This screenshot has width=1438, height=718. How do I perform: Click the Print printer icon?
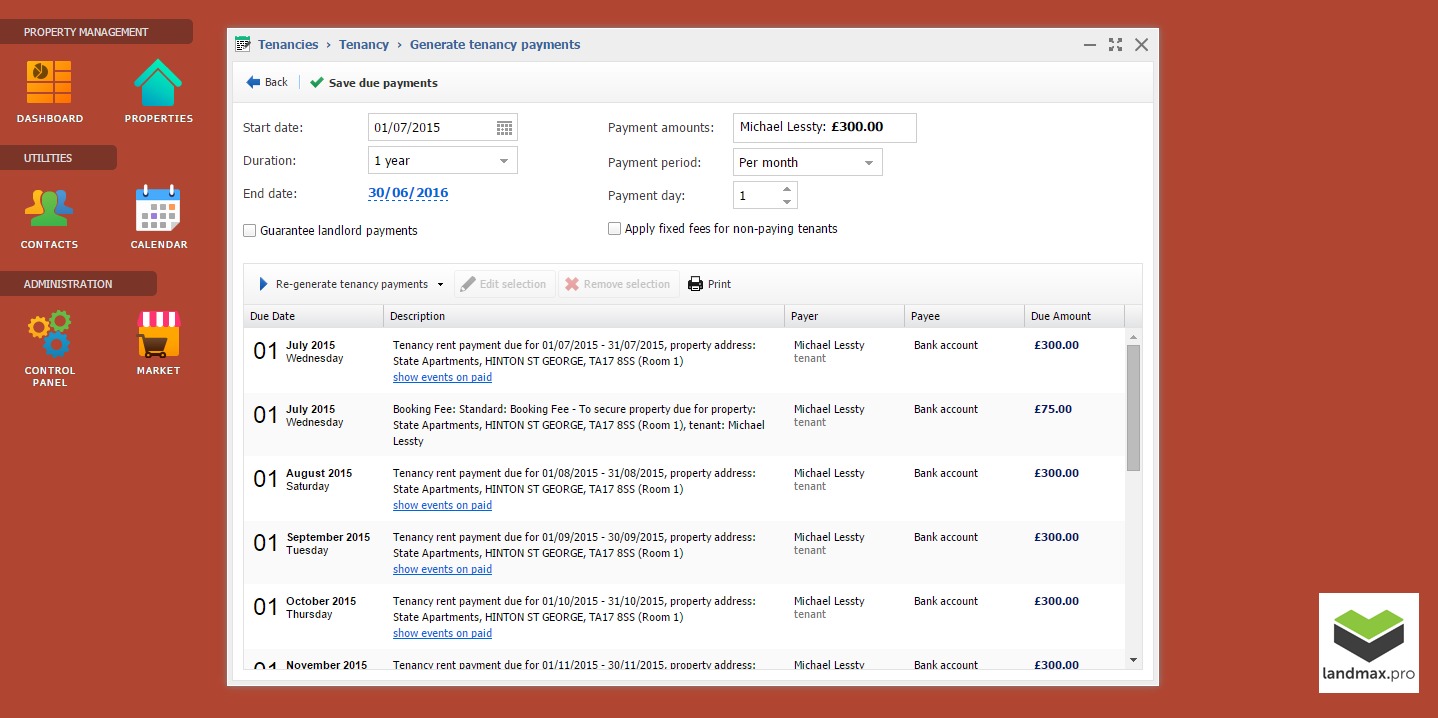pos(696,284)
